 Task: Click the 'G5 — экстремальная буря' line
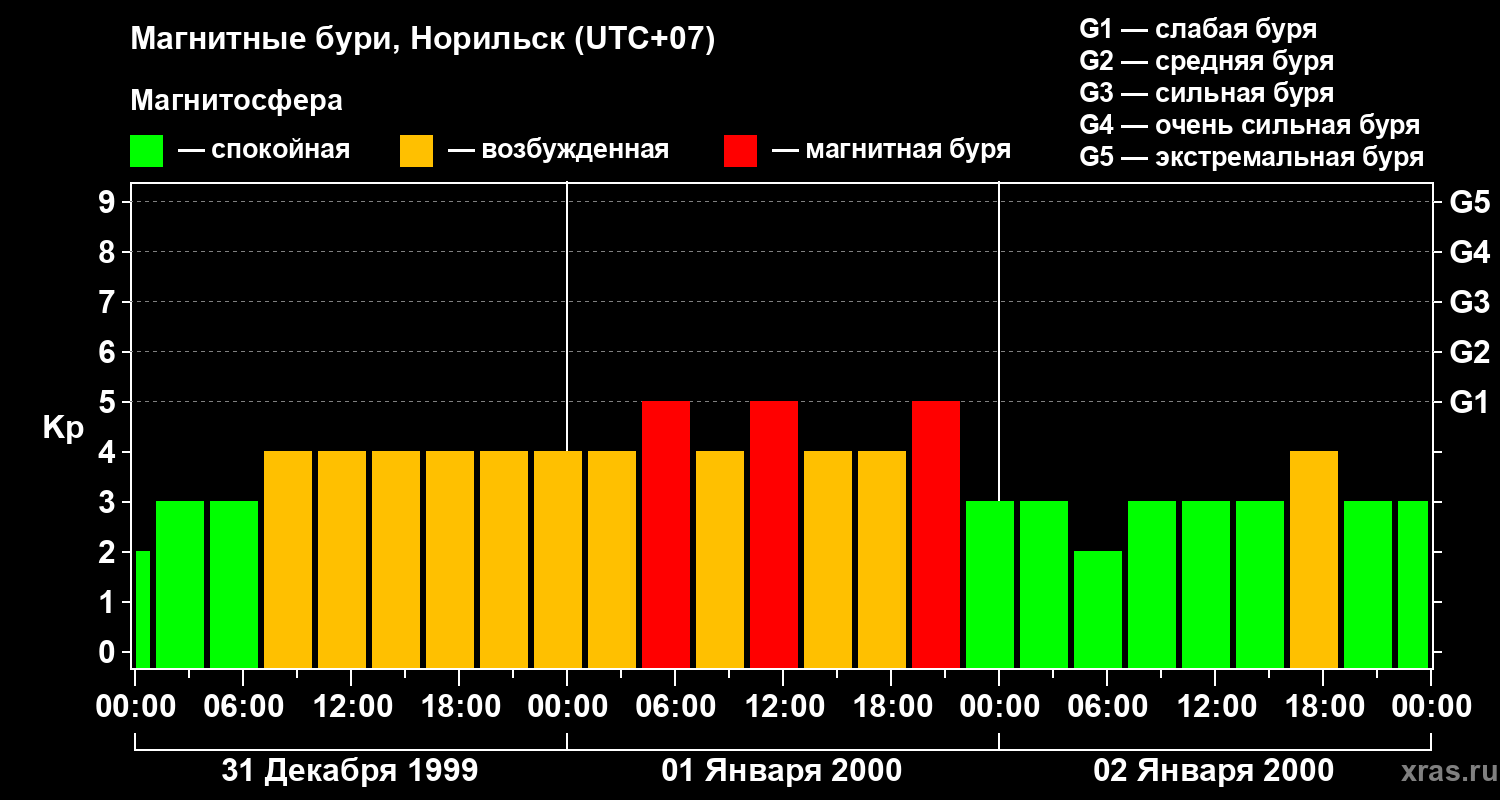coord(1252,157)
